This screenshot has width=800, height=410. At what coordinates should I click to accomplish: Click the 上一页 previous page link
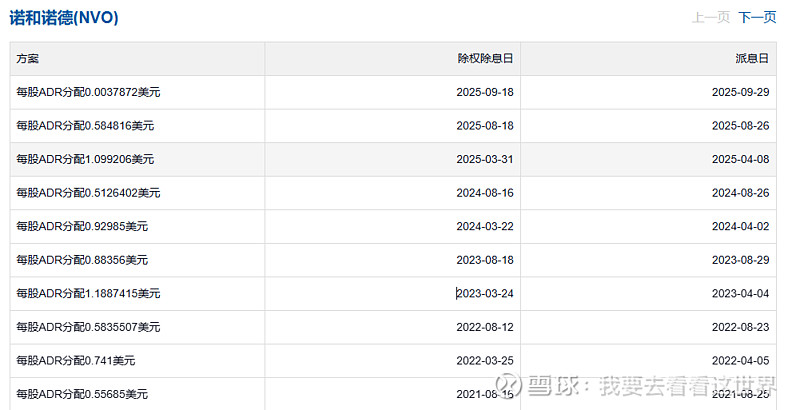click(710, 17)
